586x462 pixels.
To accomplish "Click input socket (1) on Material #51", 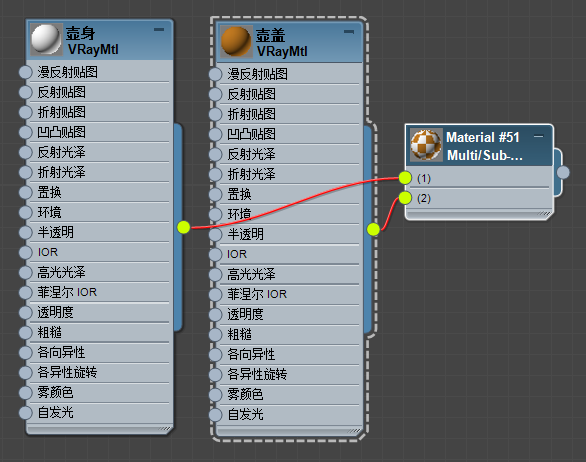I will tap(405, 178).
